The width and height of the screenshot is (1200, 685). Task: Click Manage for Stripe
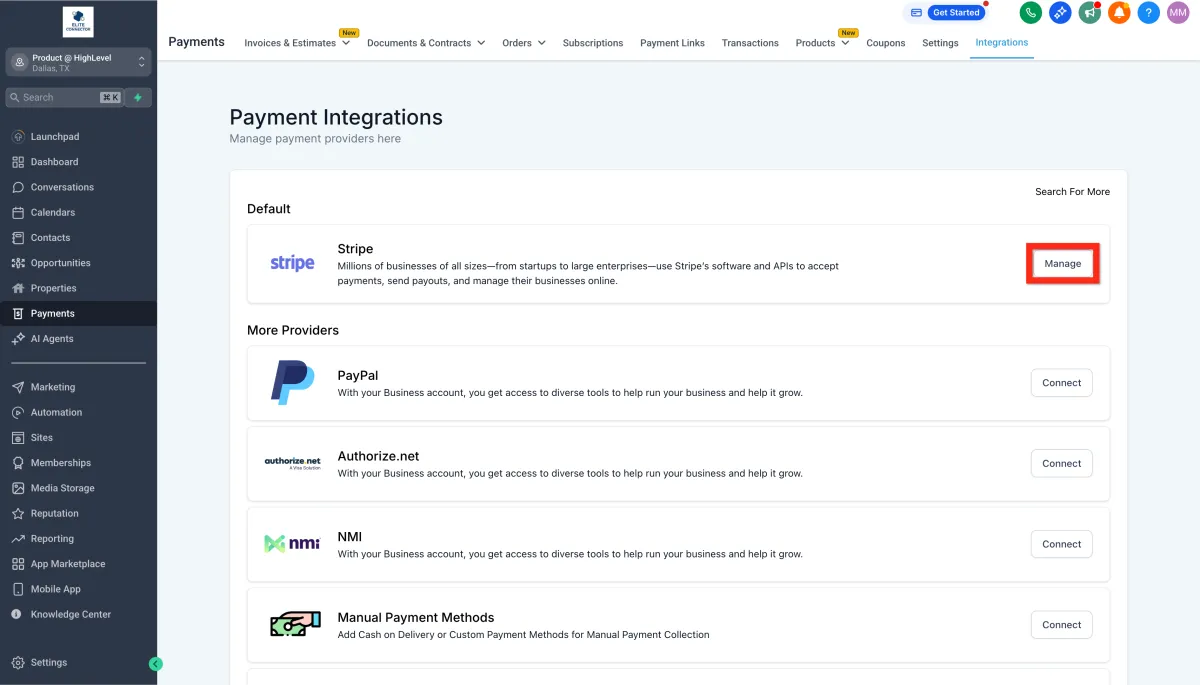[x=1062, y=264]
